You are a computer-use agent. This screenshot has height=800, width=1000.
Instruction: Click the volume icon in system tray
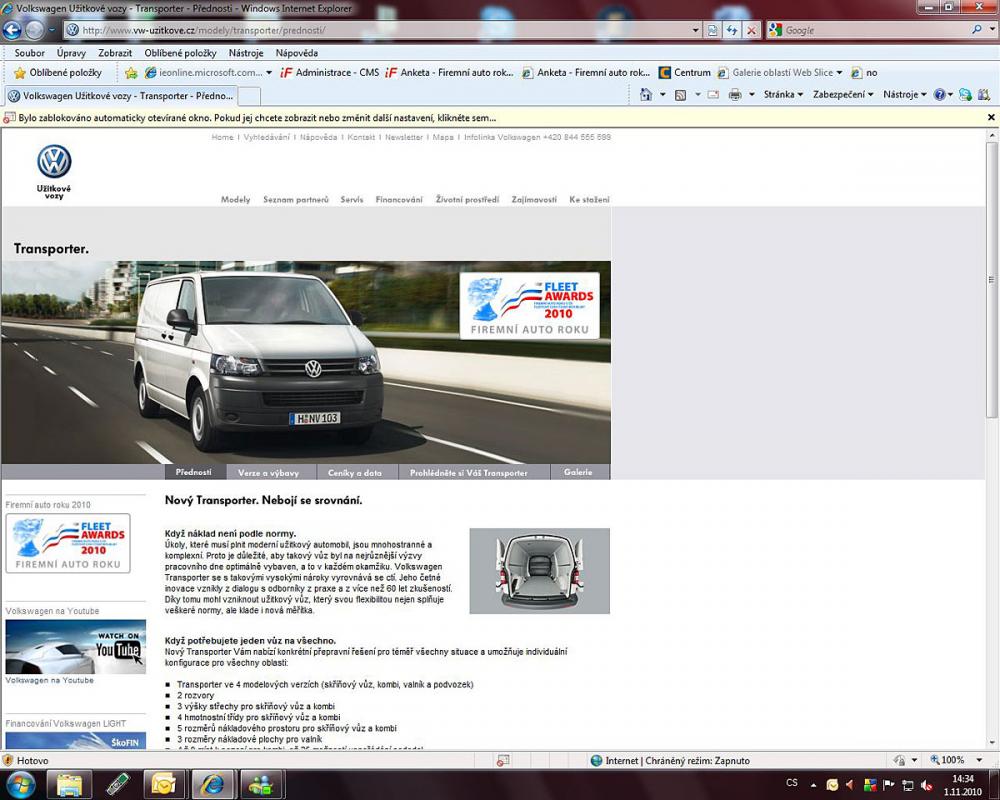pos(927,785)
